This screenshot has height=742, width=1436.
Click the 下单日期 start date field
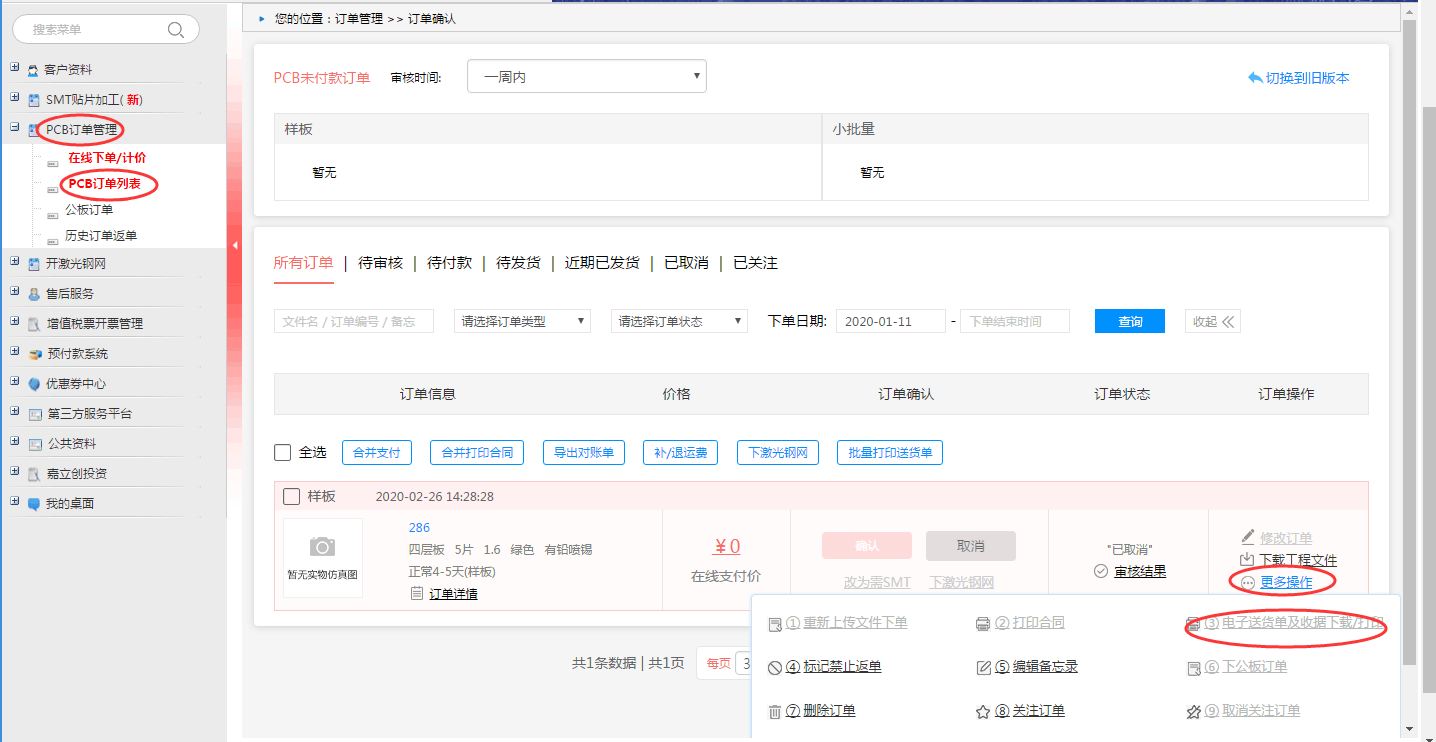point(890,321)
